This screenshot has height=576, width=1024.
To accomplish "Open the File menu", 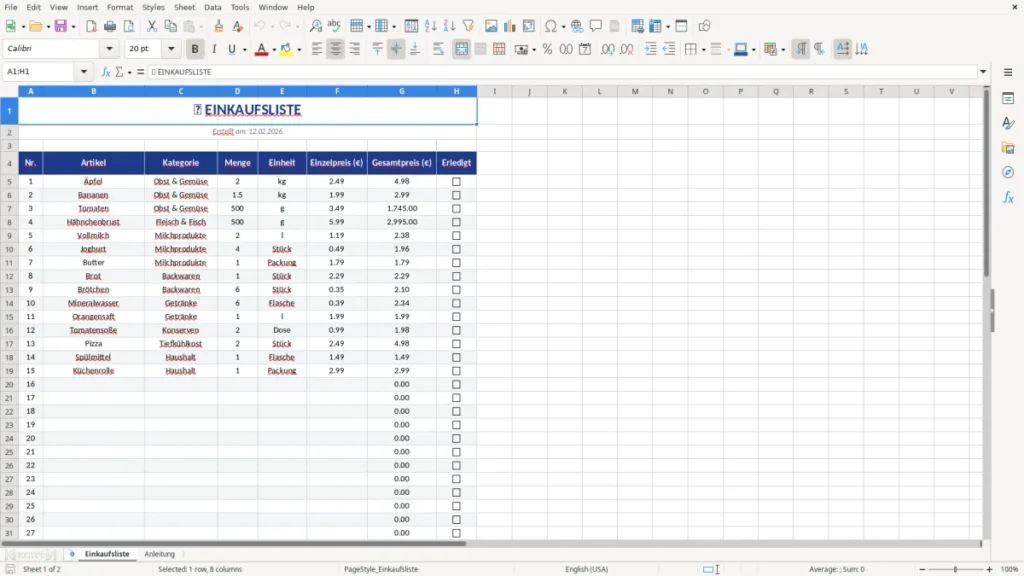I will point(11,7).
